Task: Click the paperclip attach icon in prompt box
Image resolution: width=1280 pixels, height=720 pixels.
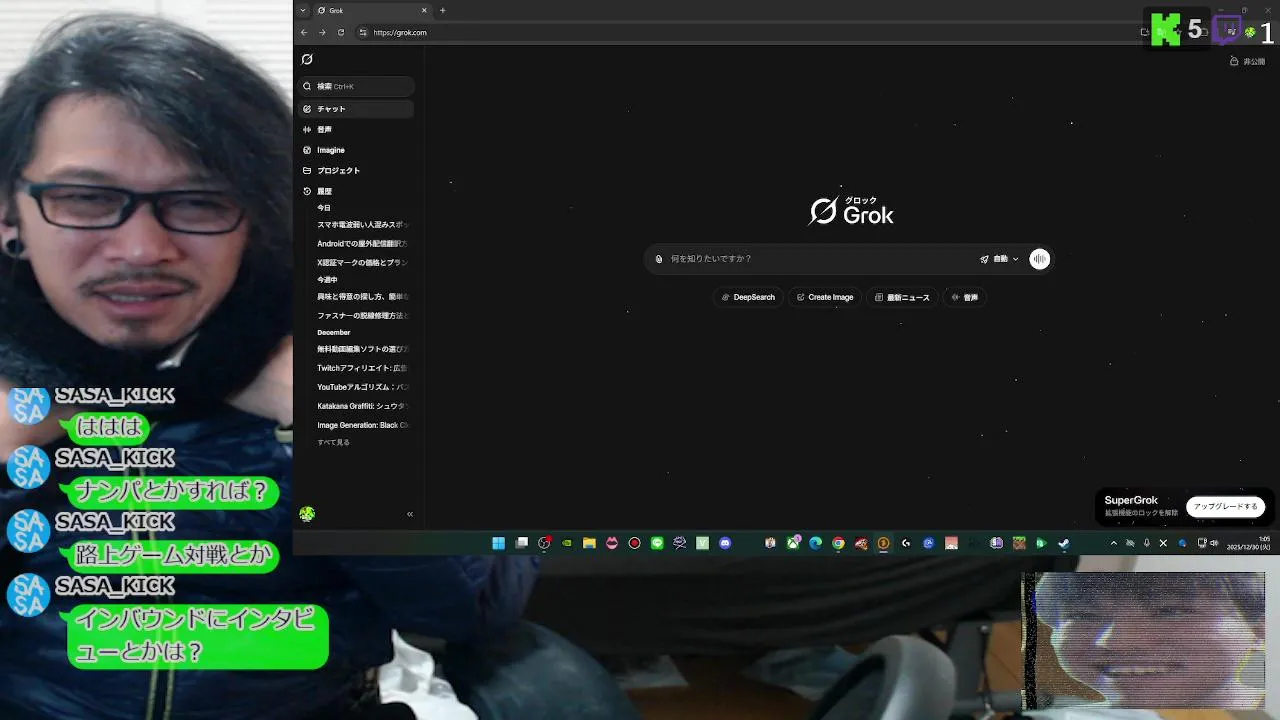Action: pos(659,259)
